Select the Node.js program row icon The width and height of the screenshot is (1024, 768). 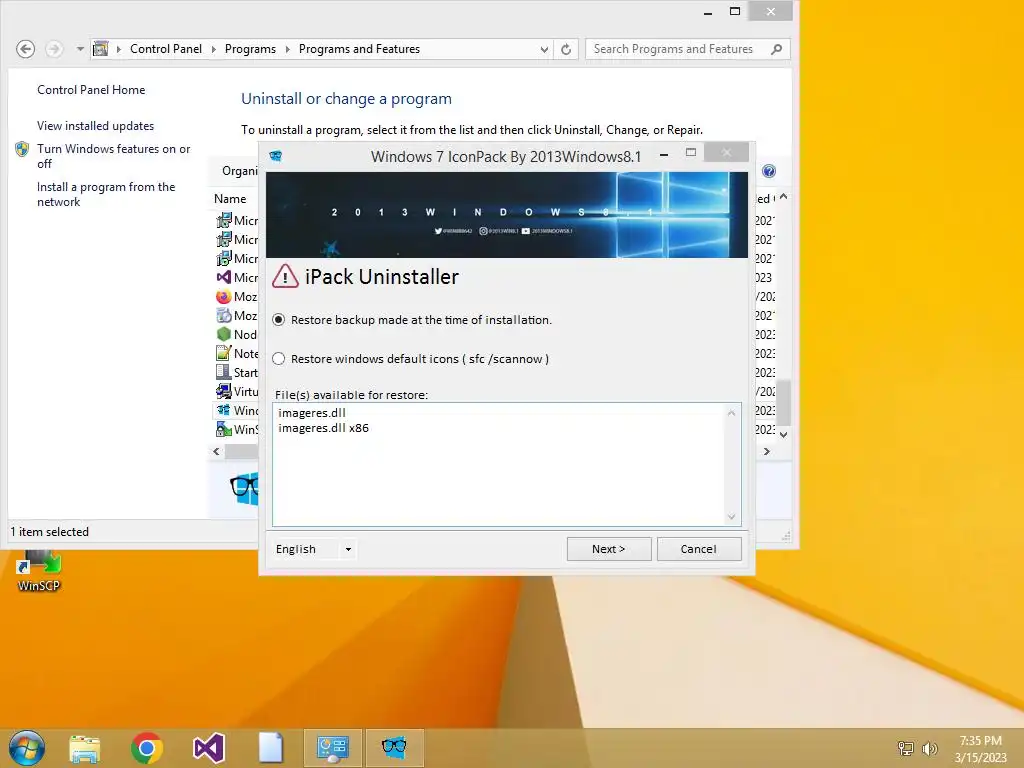point(223,334)
